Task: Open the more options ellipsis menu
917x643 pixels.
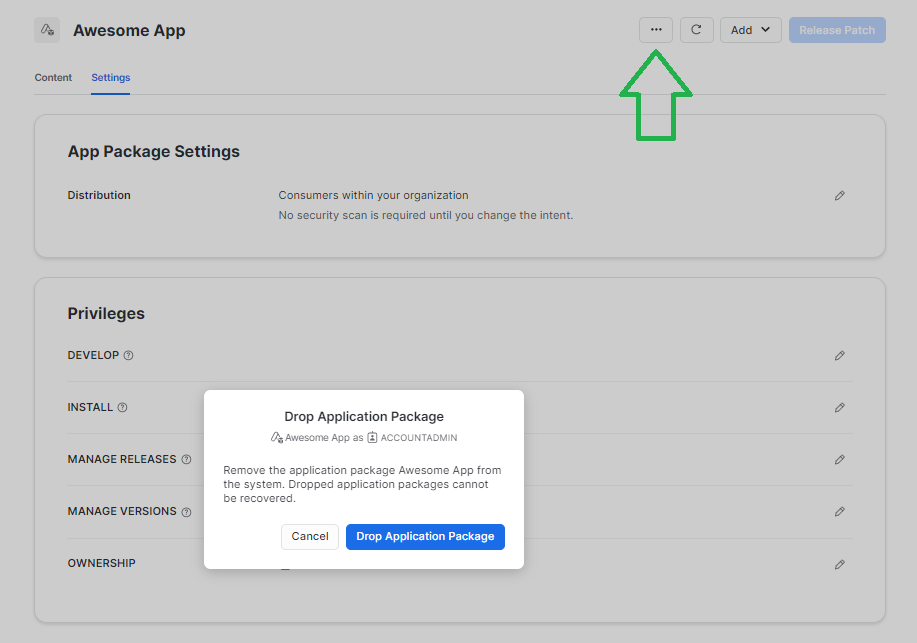Action: click(x=656, y=29)
